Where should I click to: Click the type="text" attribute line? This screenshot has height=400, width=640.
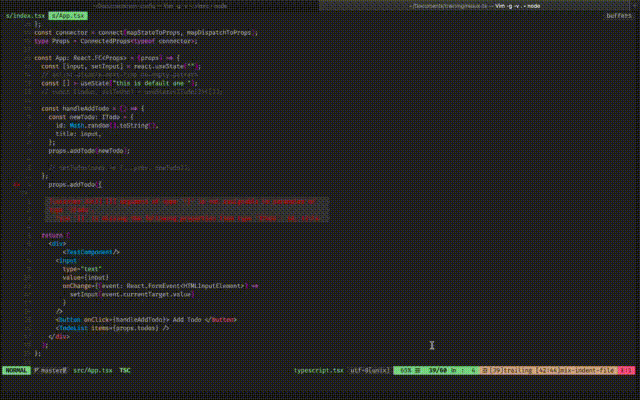point(82,269)
